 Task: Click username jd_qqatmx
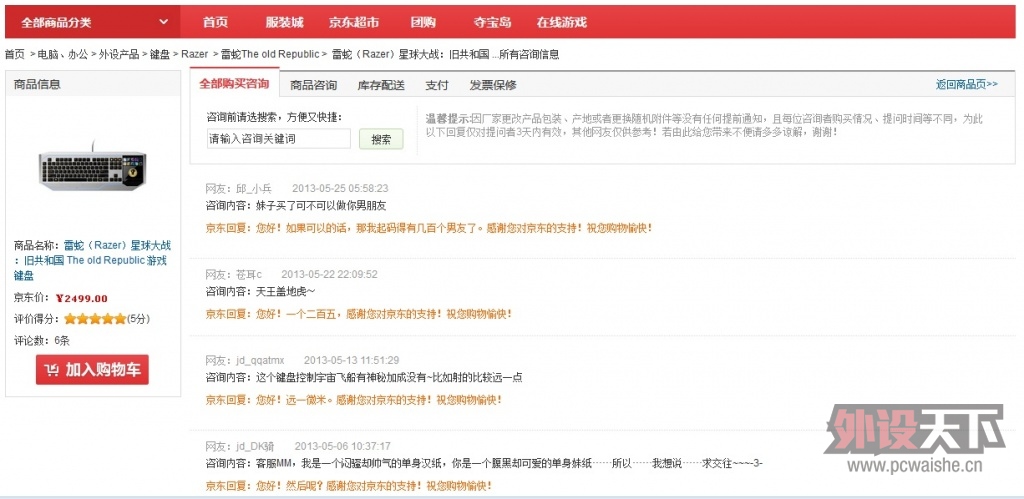click(x=260, y=361)
